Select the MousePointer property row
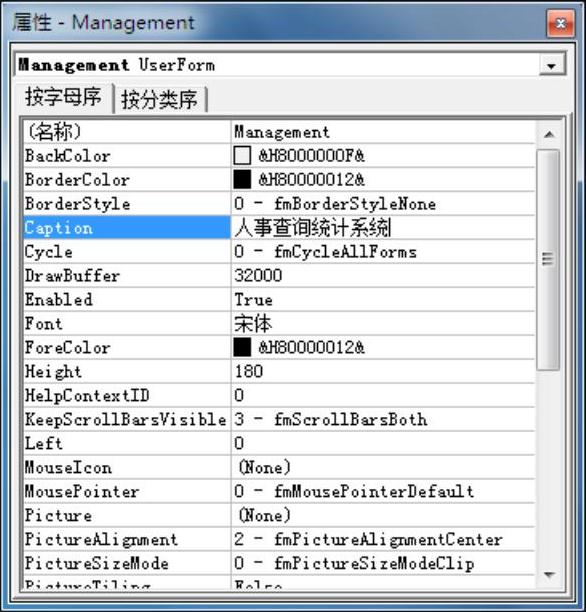The width and height of the screenshot is (586, 612). (279, 491)
